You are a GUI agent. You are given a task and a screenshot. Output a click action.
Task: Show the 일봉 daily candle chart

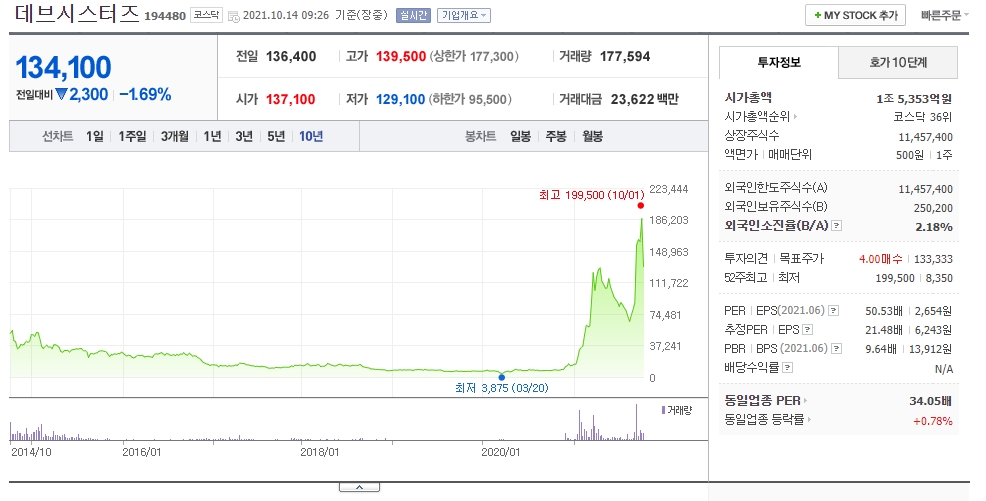[x=520, y=136]
